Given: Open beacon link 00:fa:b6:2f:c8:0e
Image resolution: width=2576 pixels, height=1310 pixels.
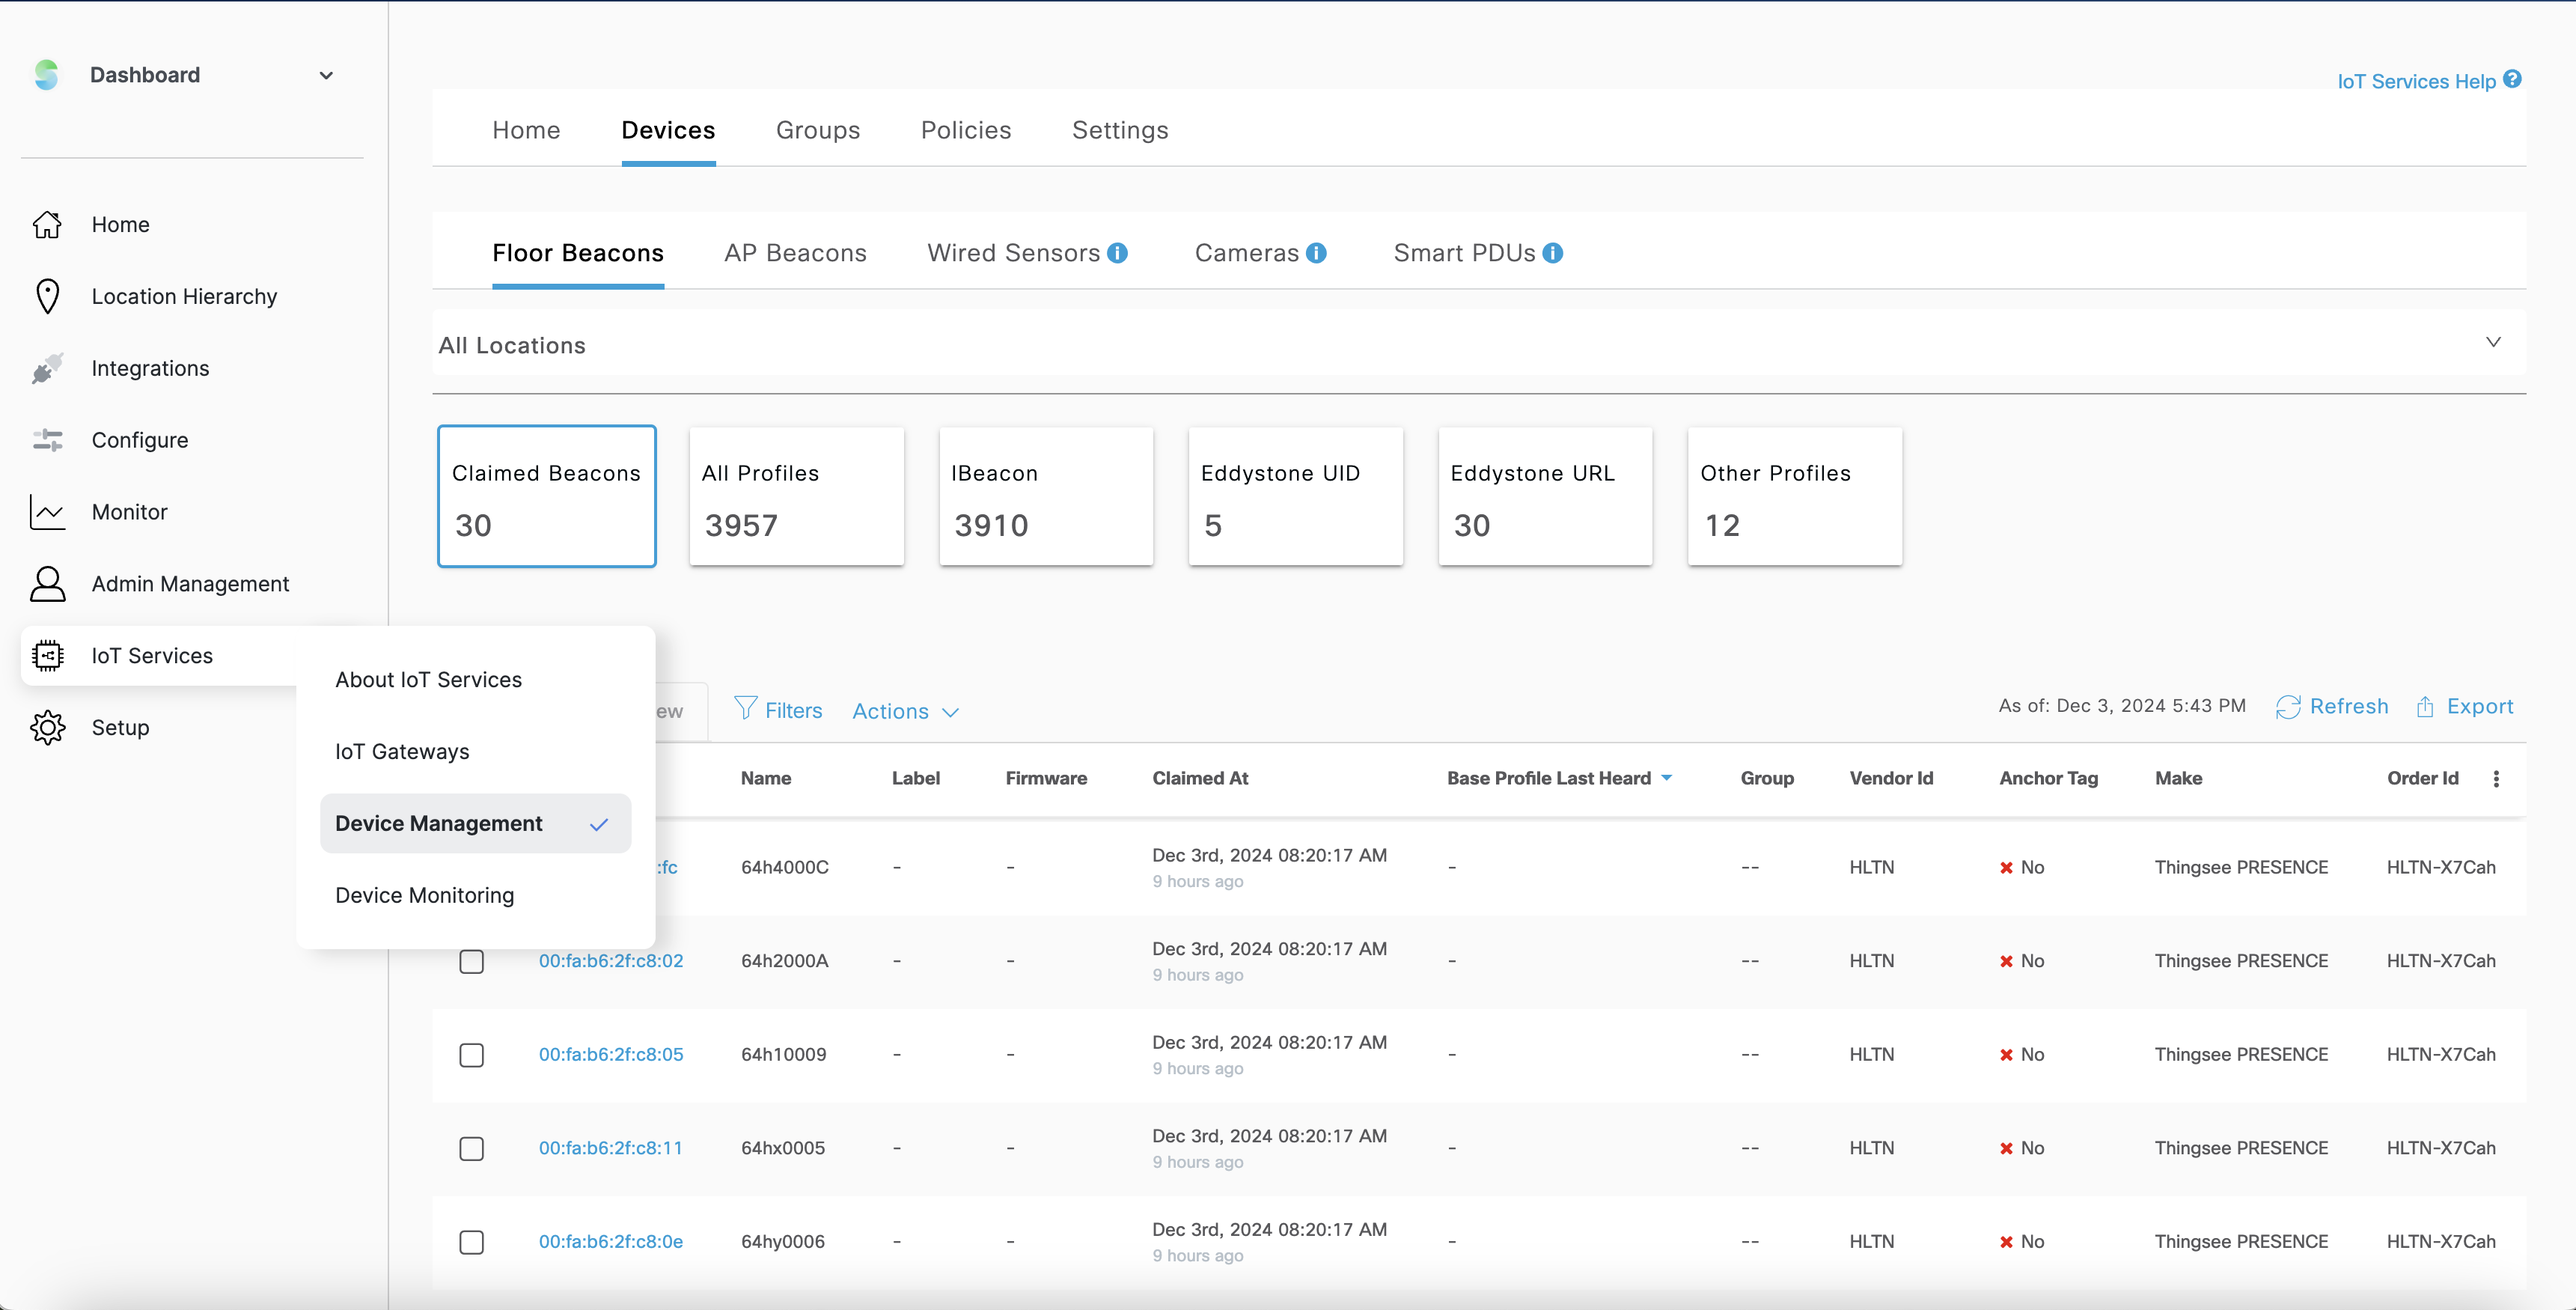Looking at the screenshot, I should point(610,1241).
